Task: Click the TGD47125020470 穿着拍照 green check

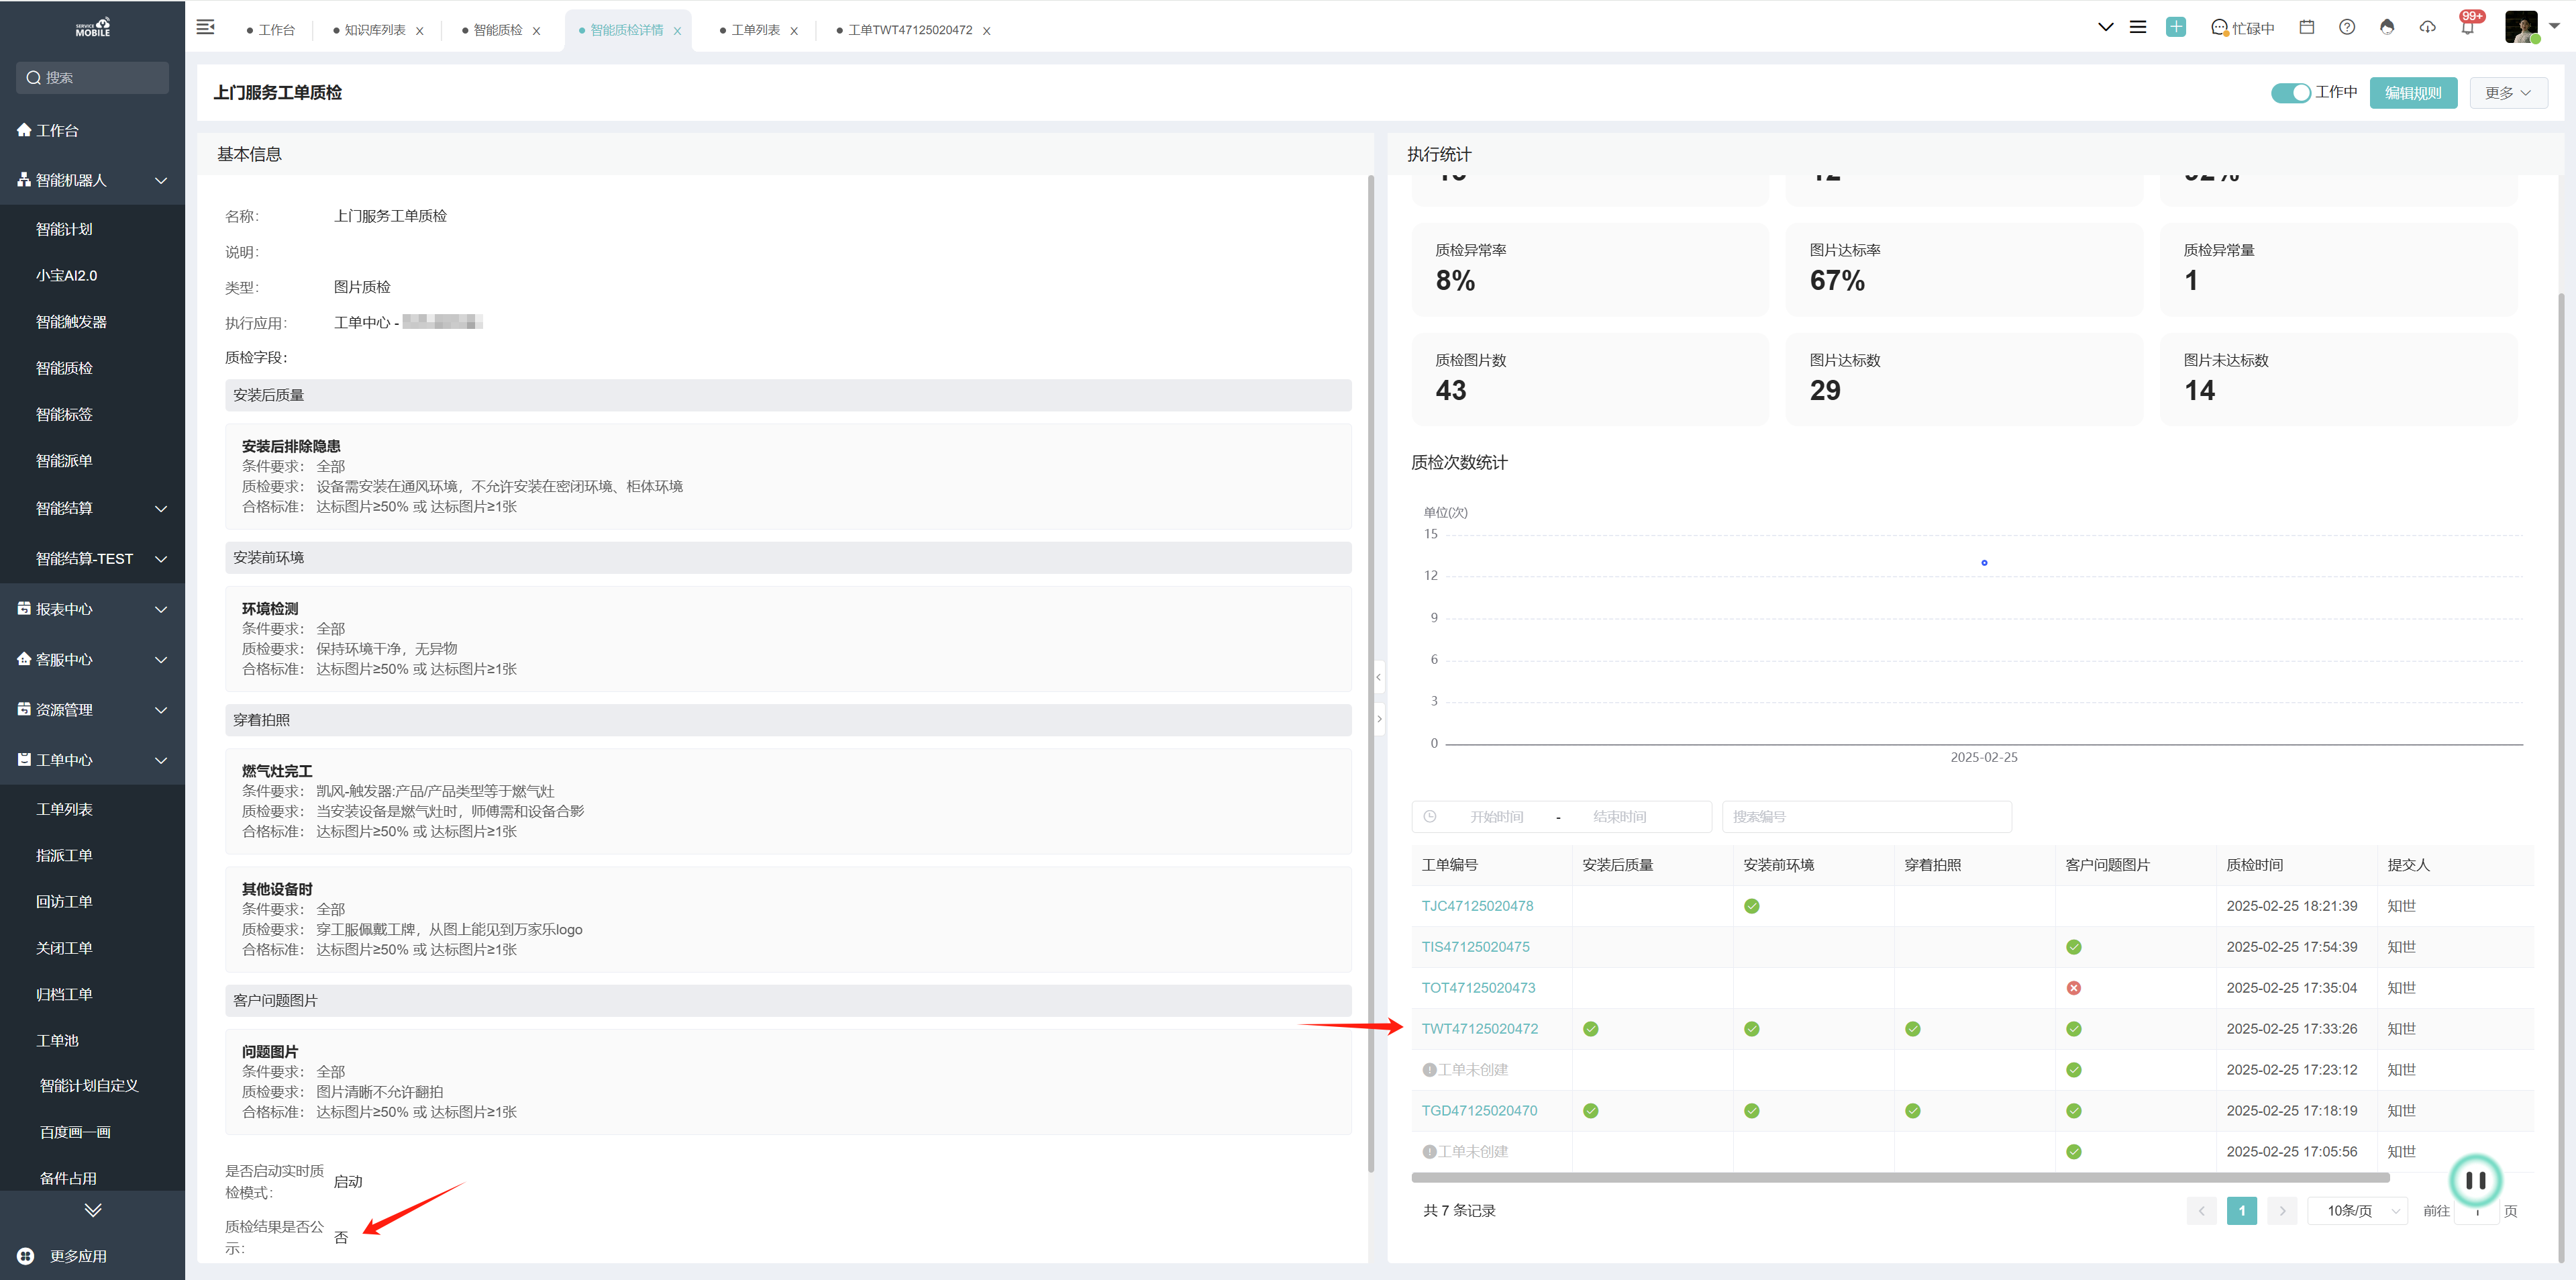Action: tap(1912, 1111)
